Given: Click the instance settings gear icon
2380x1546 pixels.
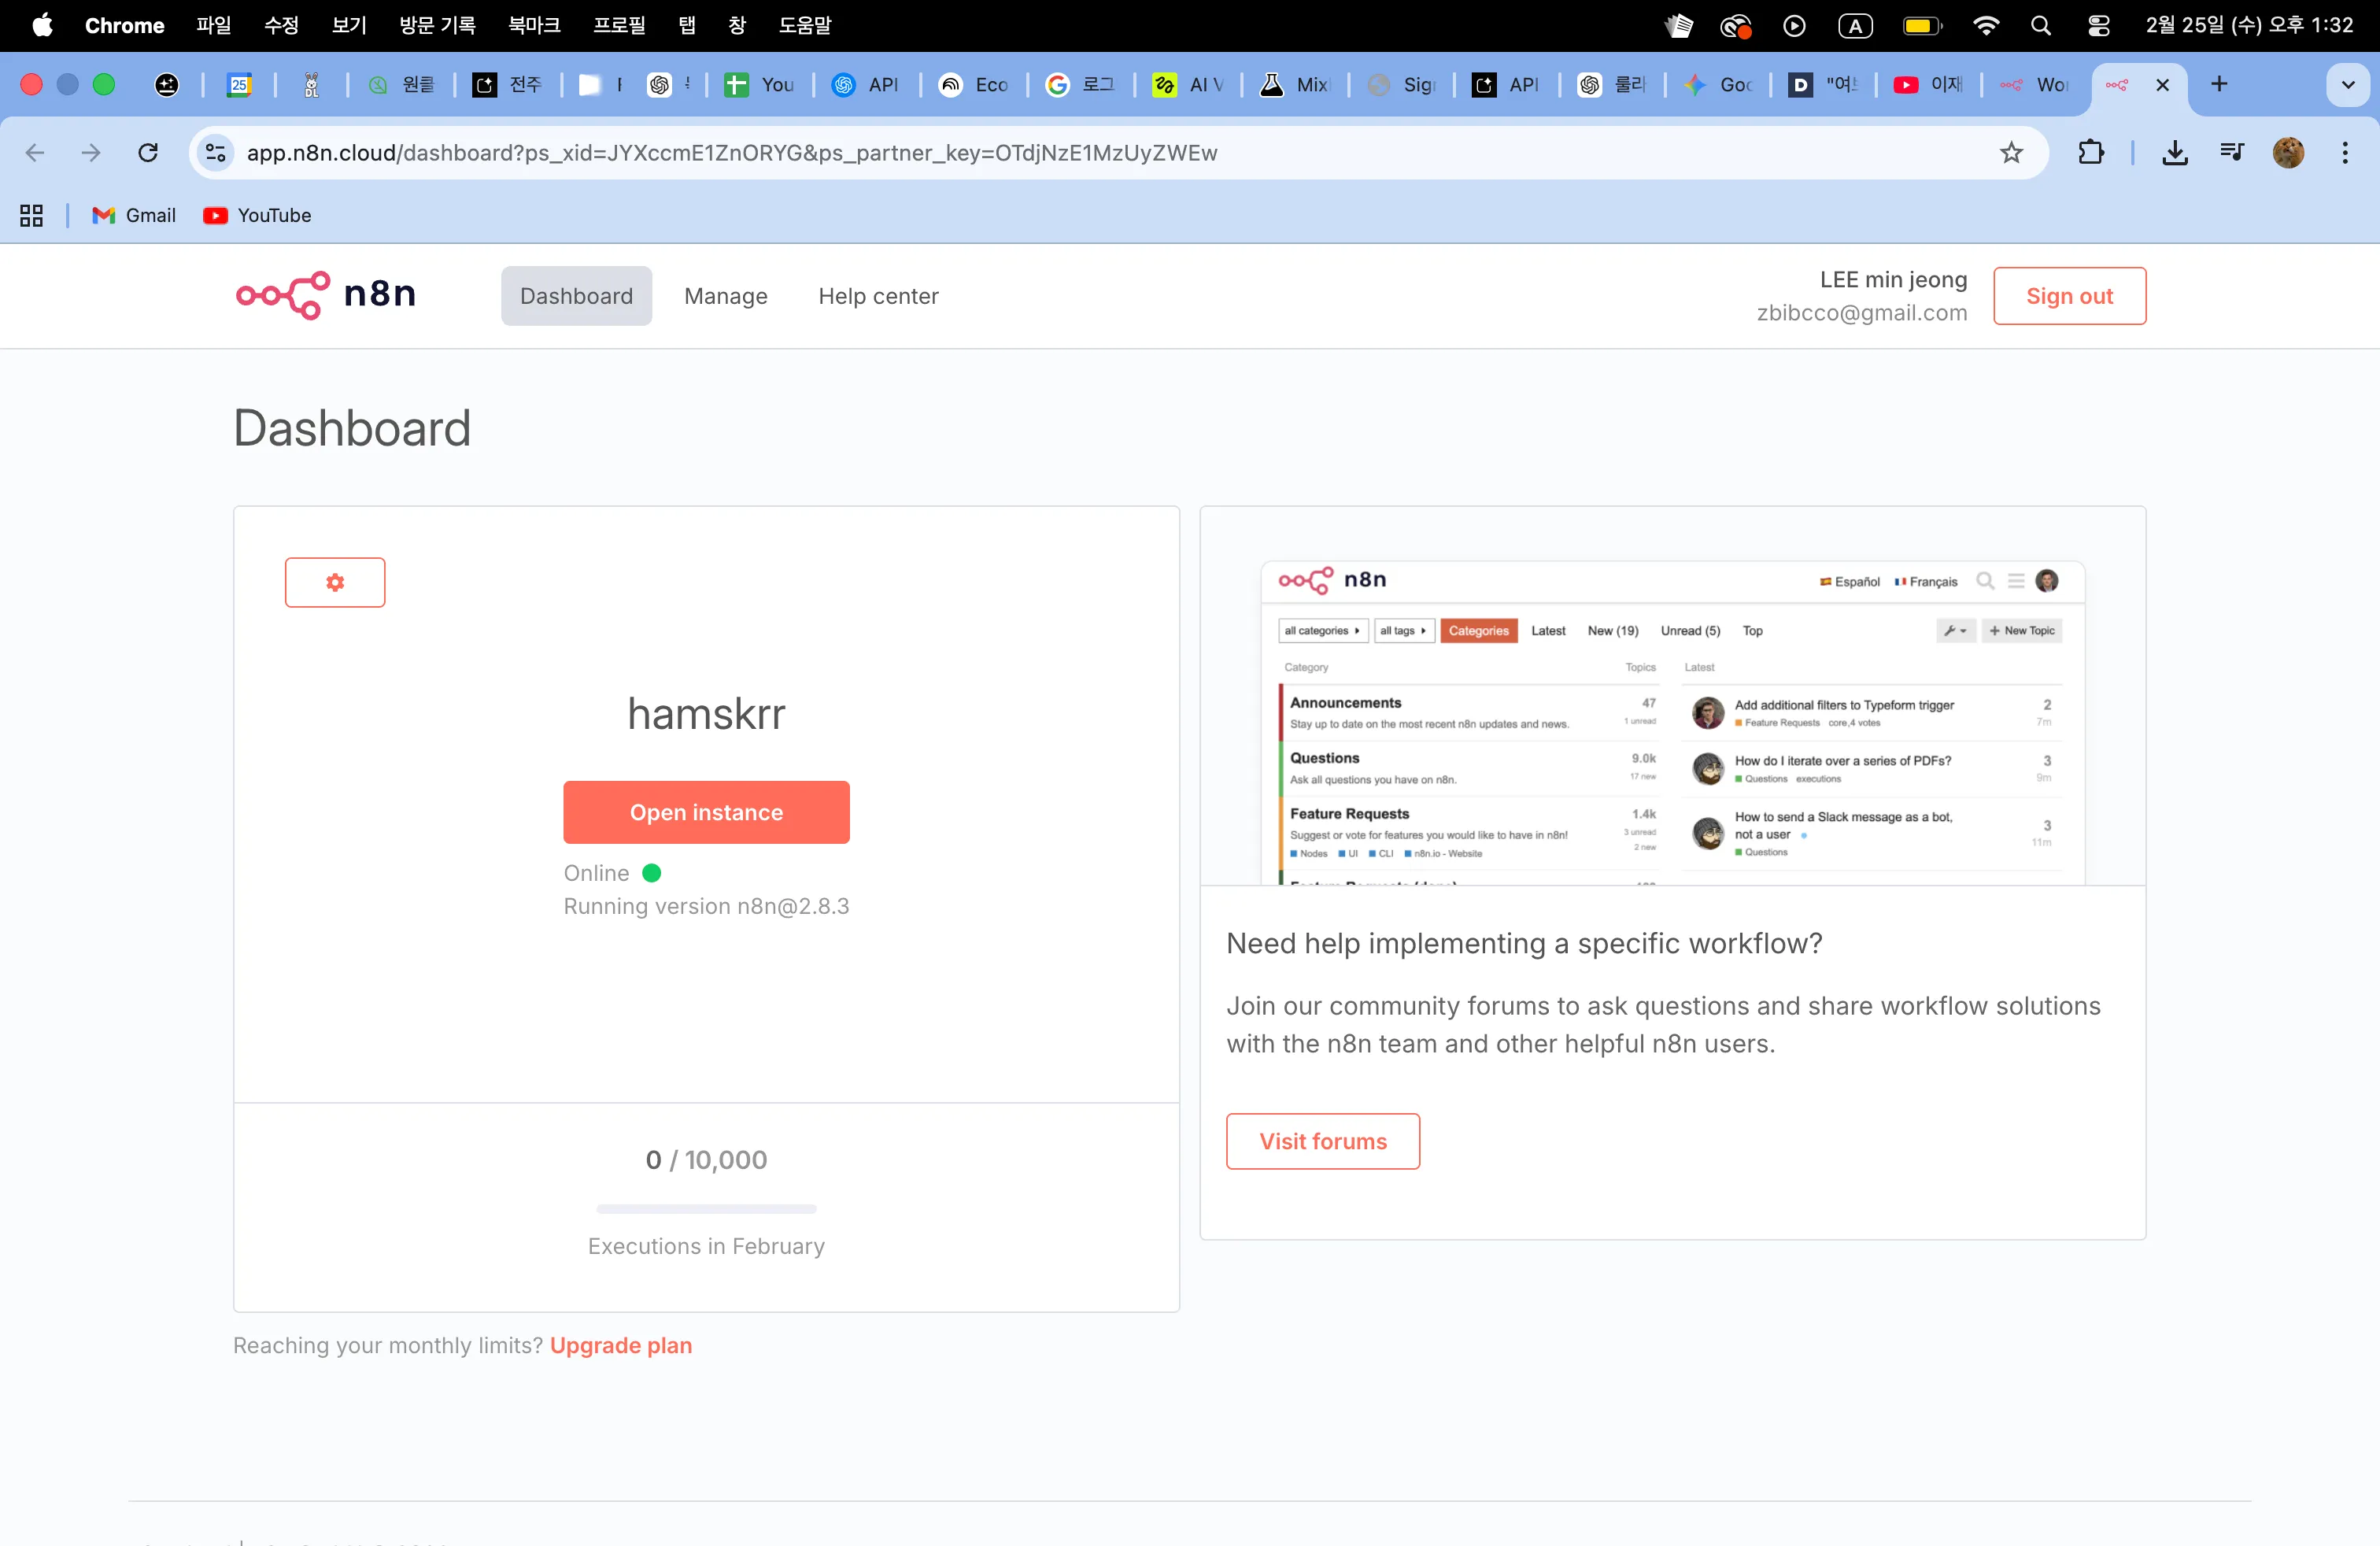Looking at the screenshot, I should pos(335,582).
